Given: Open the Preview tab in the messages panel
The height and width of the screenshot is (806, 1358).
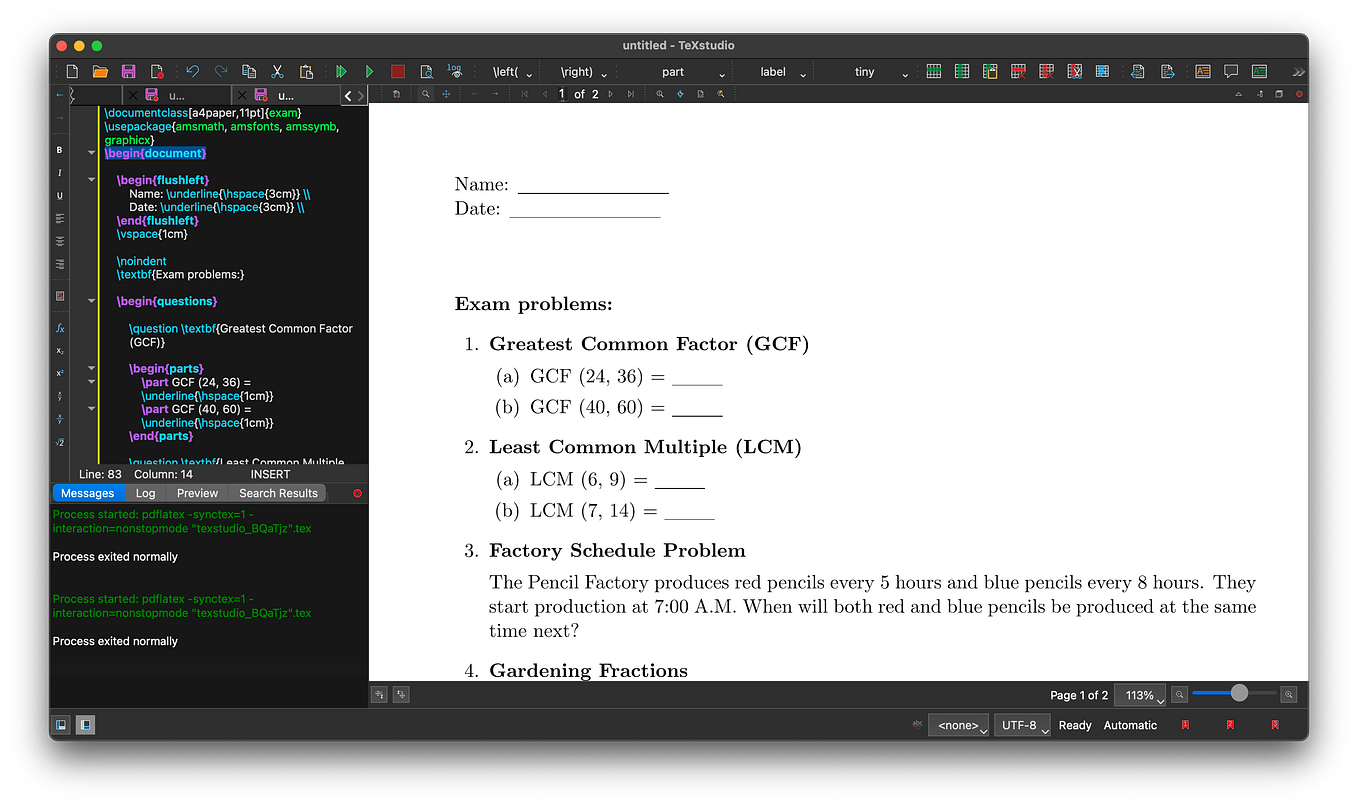Looking at the screenshot, I should pos(197,492).
